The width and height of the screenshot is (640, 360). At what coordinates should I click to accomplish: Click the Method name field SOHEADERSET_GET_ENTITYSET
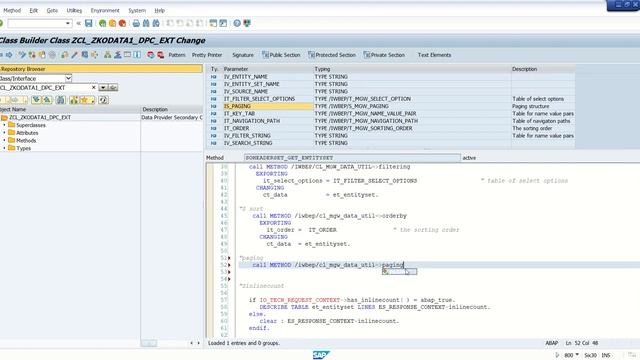coord(352,158)
